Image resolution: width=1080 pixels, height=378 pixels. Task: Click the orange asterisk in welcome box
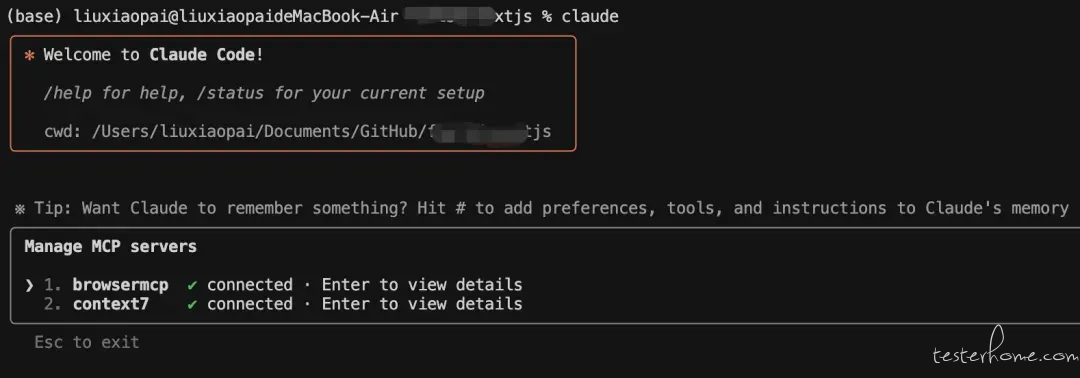point(29,56)
